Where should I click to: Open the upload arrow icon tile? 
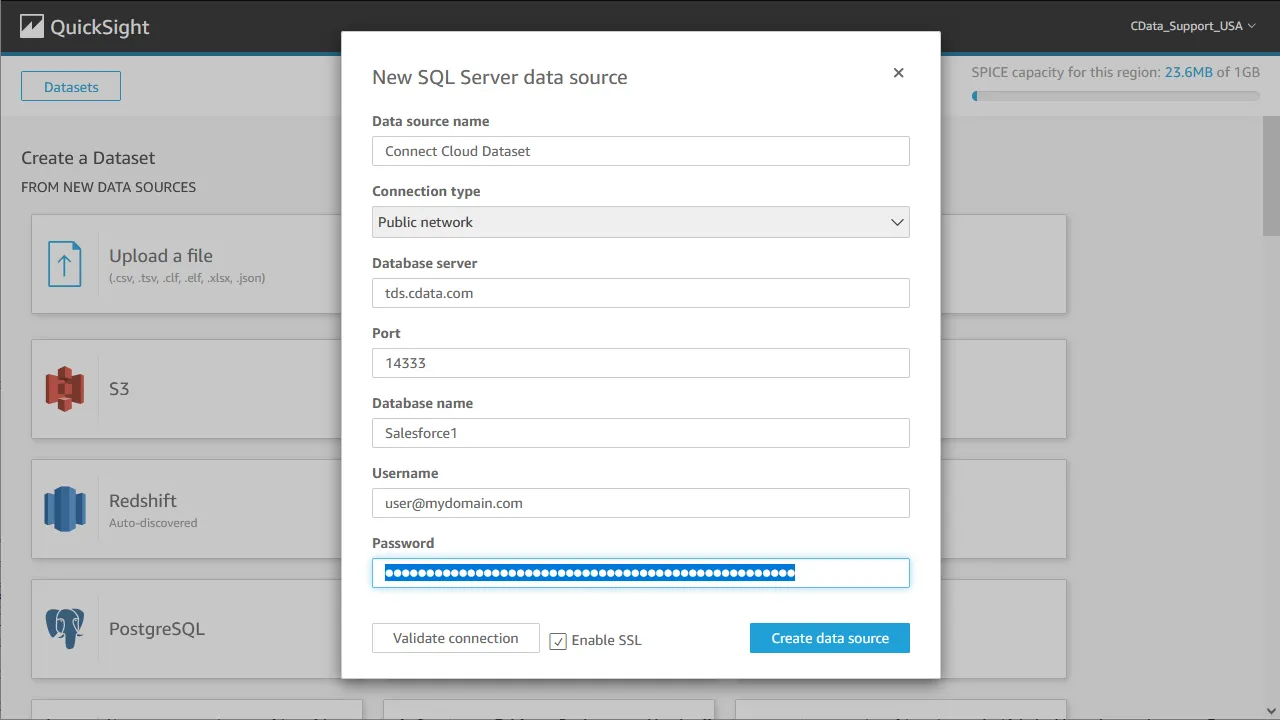click(65, 263)
